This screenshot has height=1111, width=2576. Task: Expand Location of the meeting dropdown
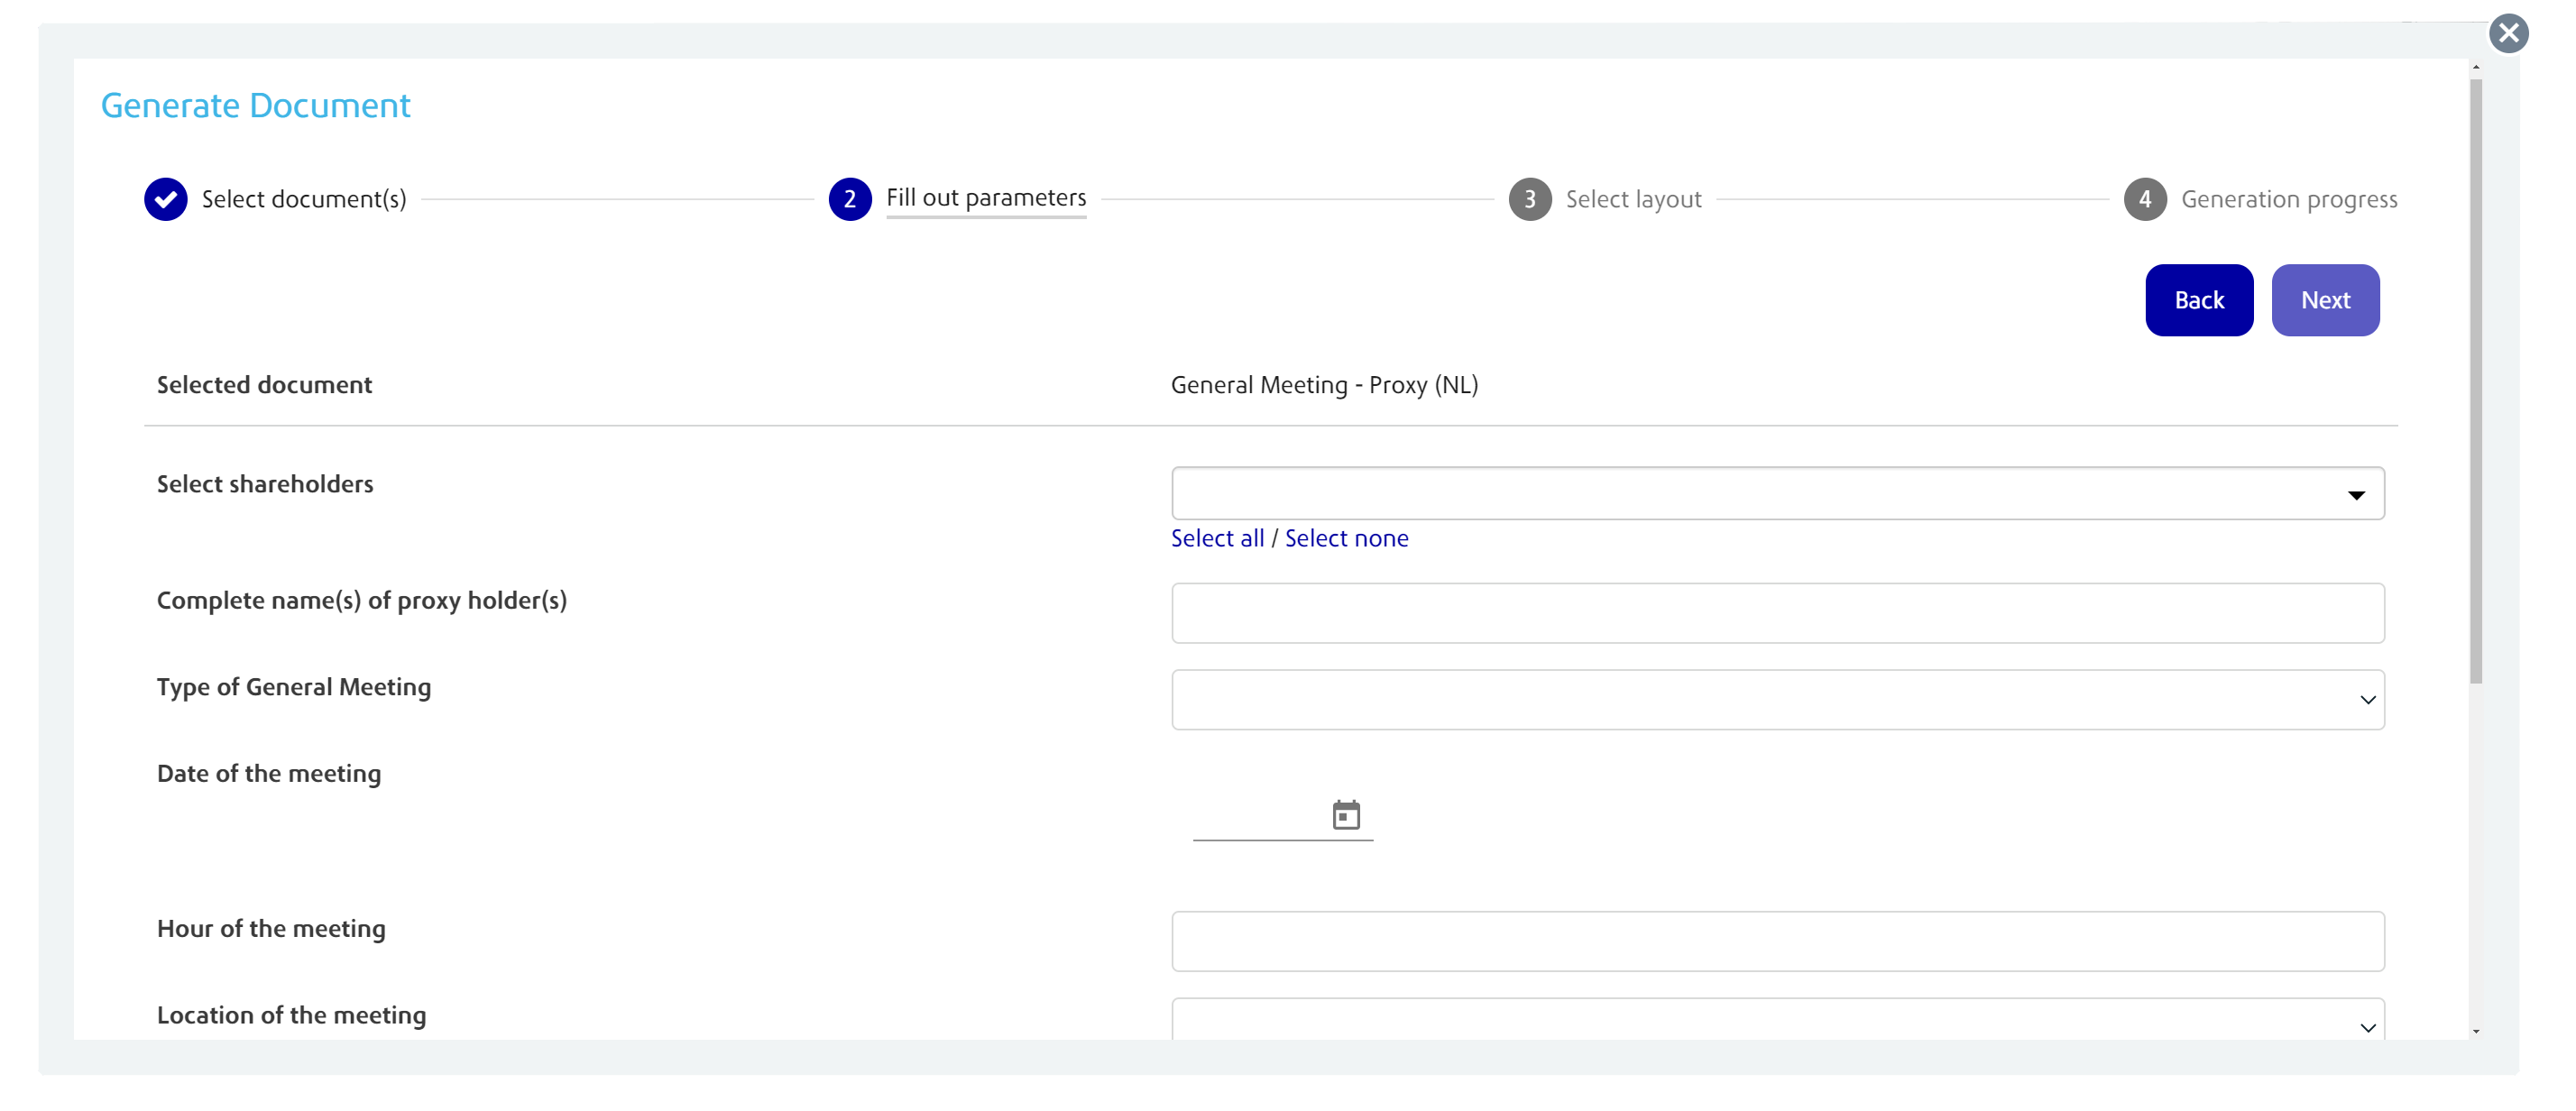point(1777,1022)
